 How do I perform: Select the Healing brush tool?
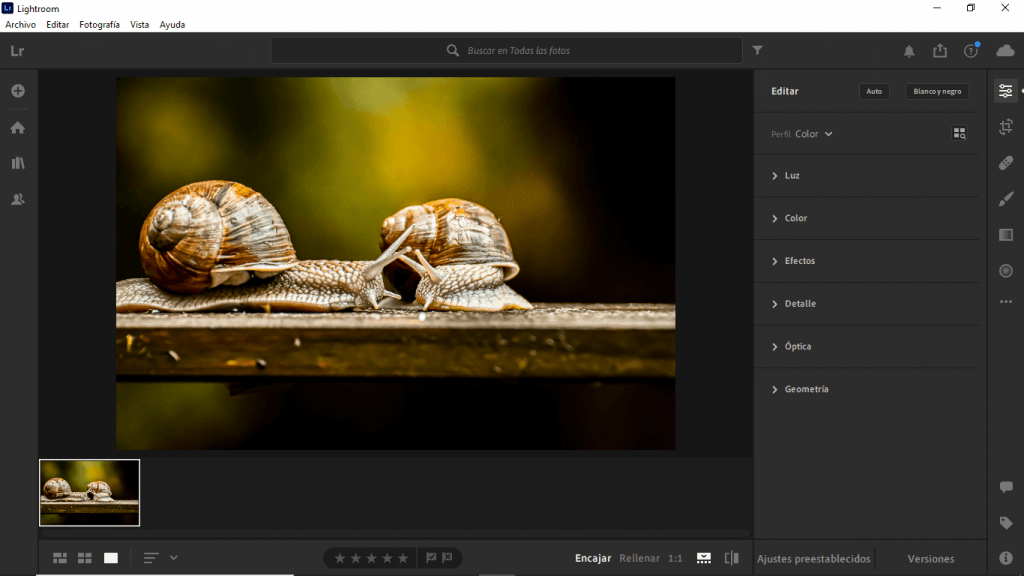pyautogui.click(x=1005, y=163)
